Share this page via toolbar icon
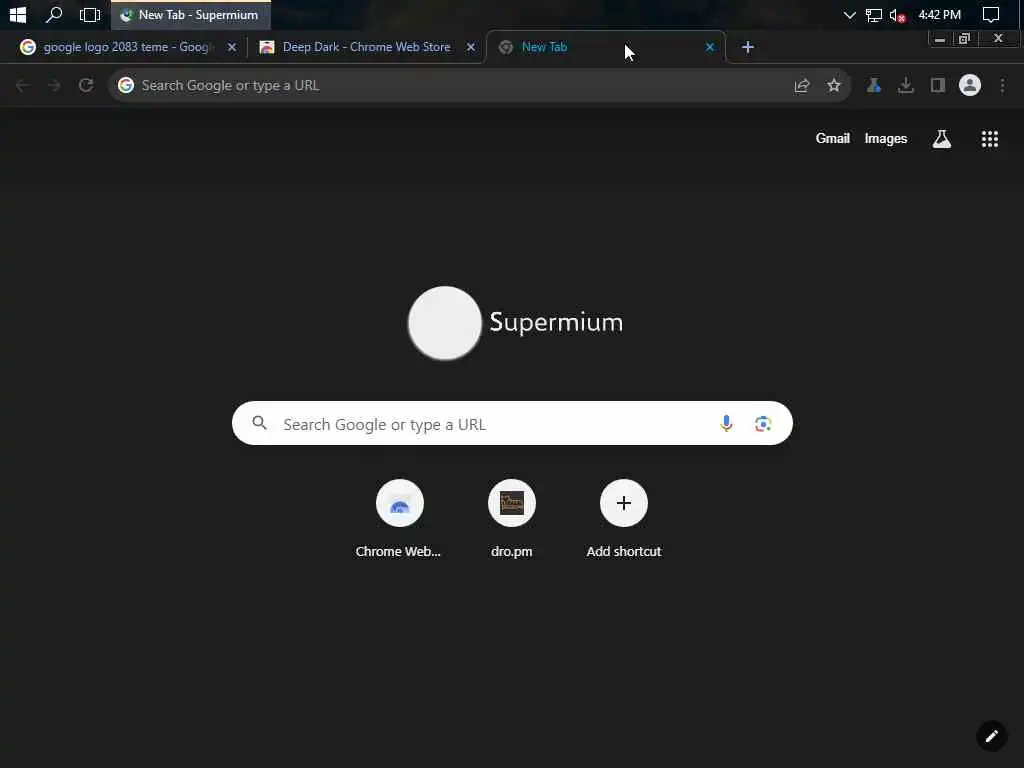Viewport: 1024px width, 768px height. (802, 86)
